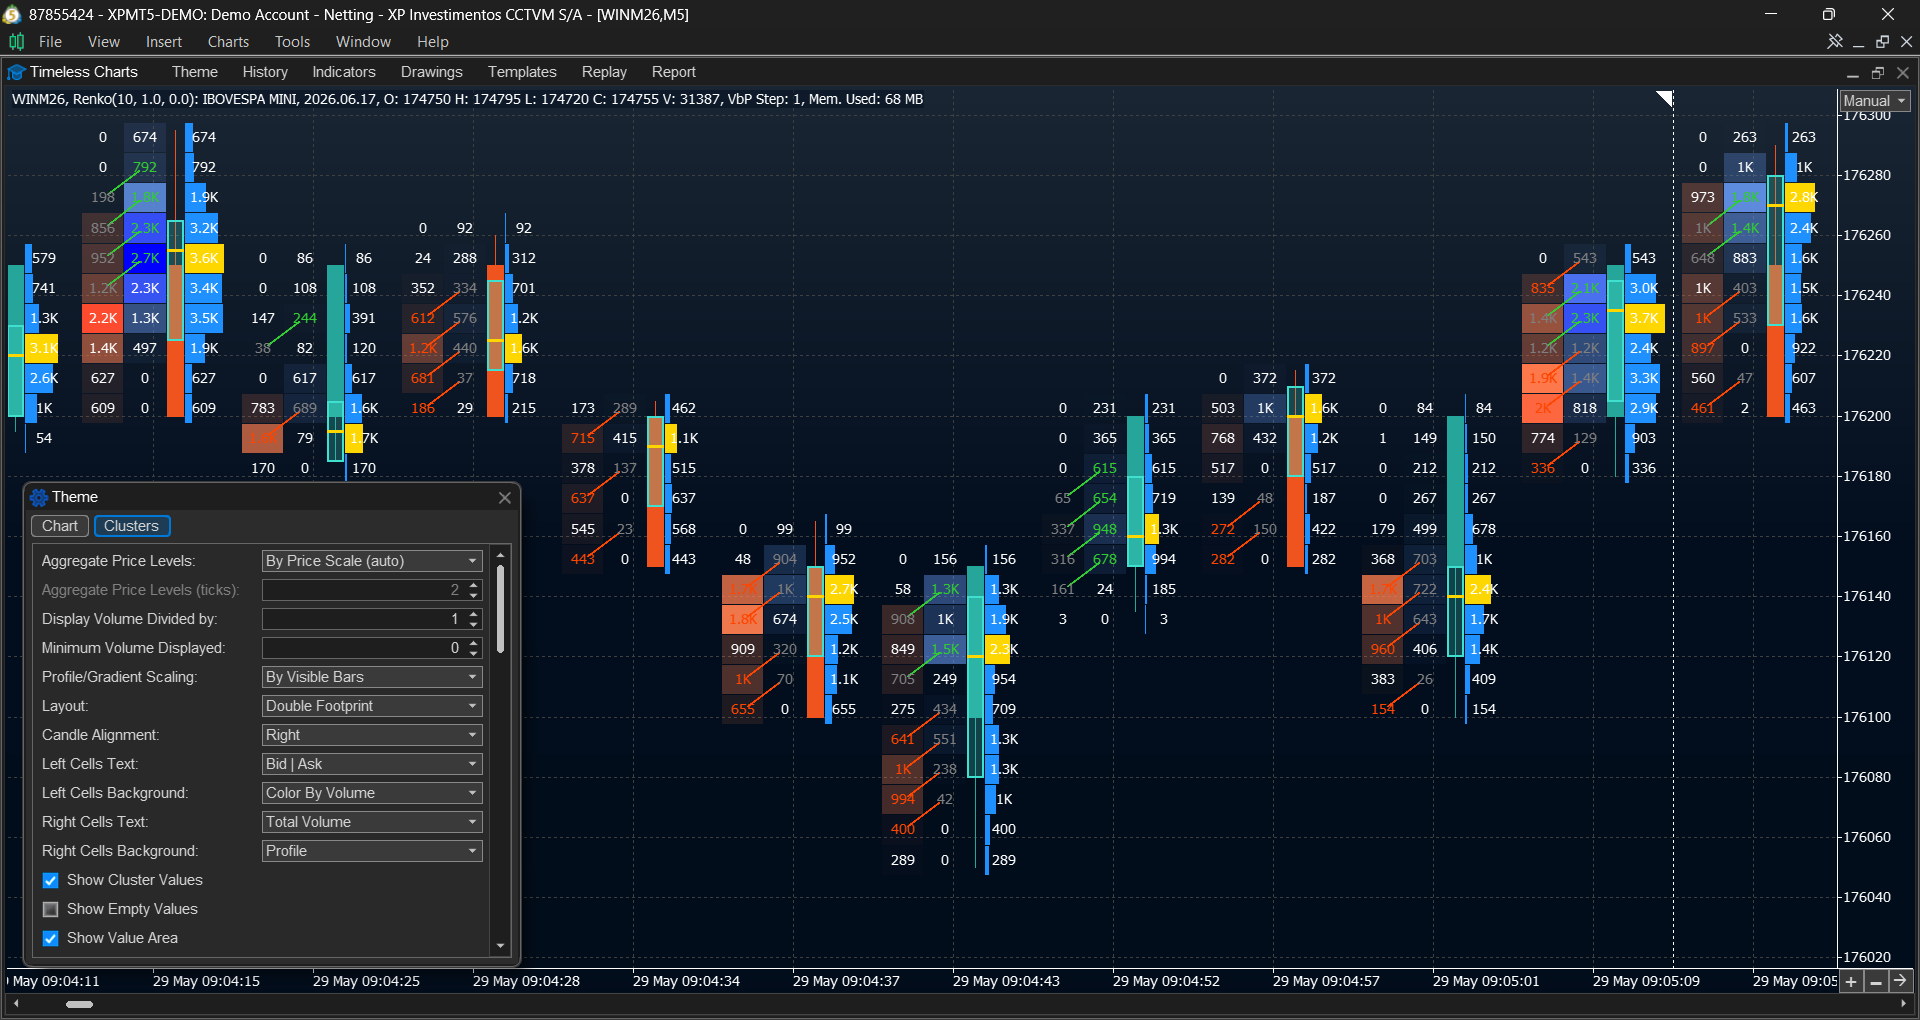Open Profile/Gradient Scaling dropdown
Image resolution: width=1920 pixels, height=1020 pixels.
tap(372, 677)
